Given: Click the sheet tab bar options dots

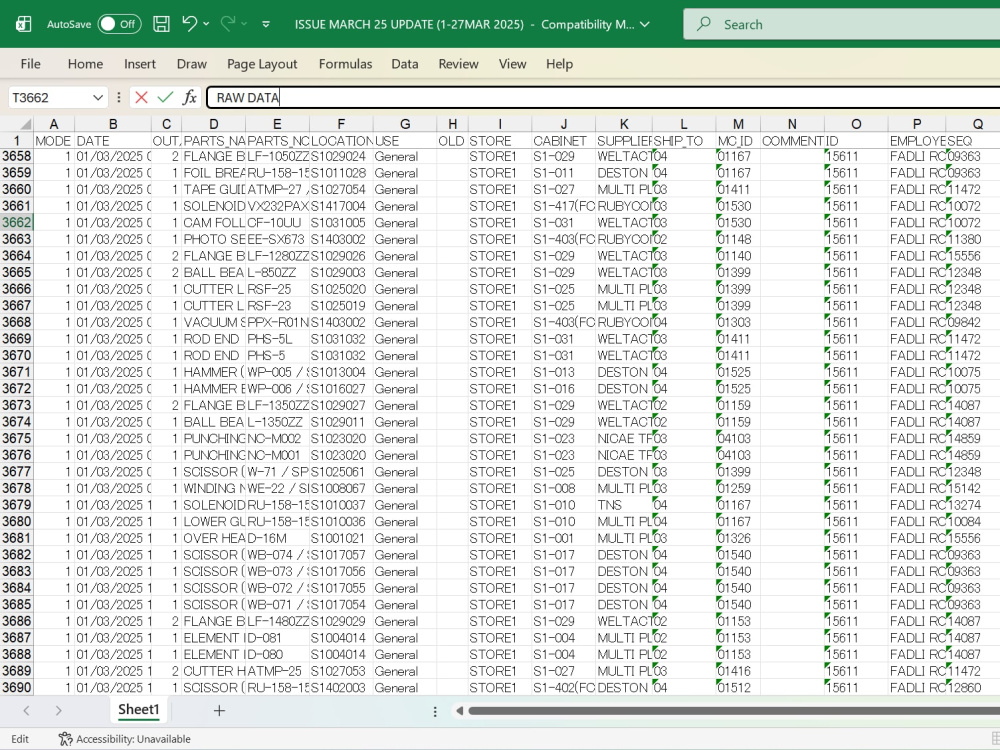Looking at the screenshot, I should click(435, 711).
